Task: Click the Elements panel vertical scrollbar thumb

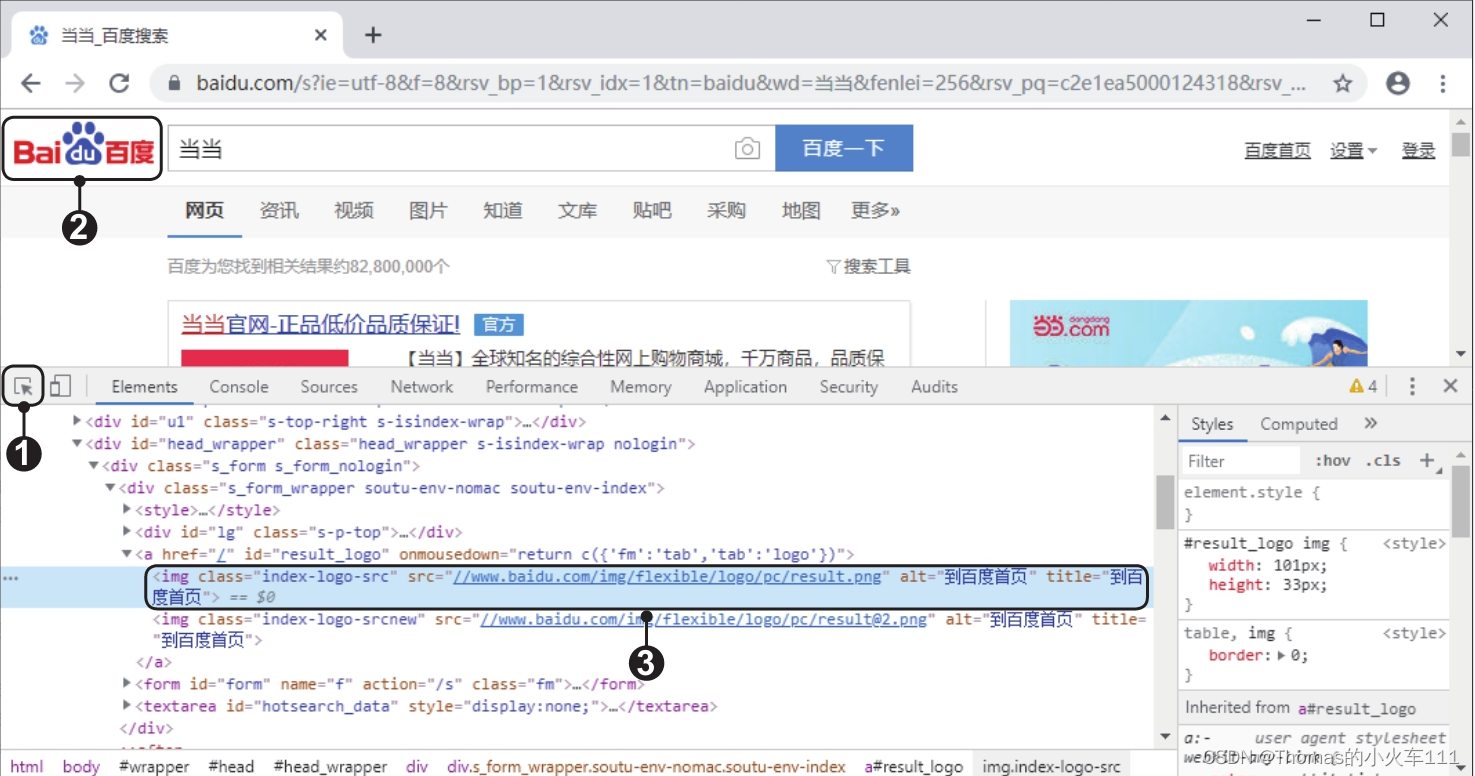Action: (x=1165, y=501)
